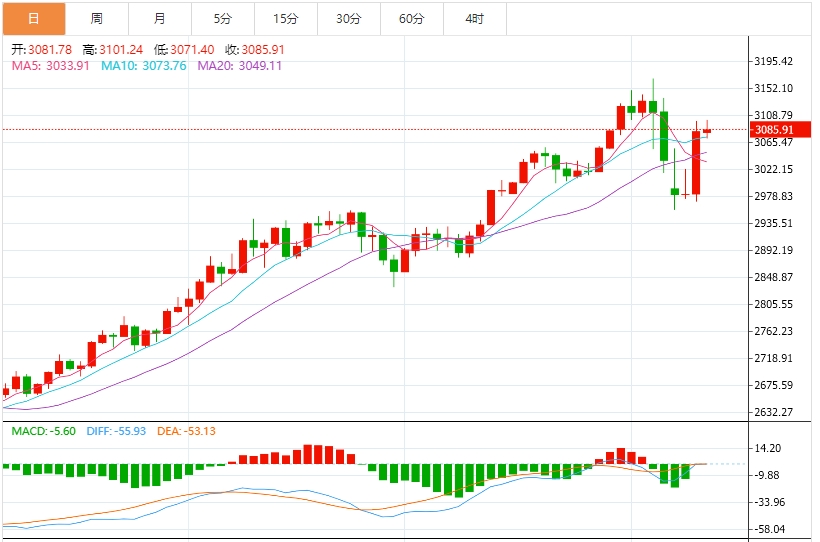The width and height of the screenshot is (820, 542).
Task: Click the DEA -53.13 label
Action: [x=186, y=431]
